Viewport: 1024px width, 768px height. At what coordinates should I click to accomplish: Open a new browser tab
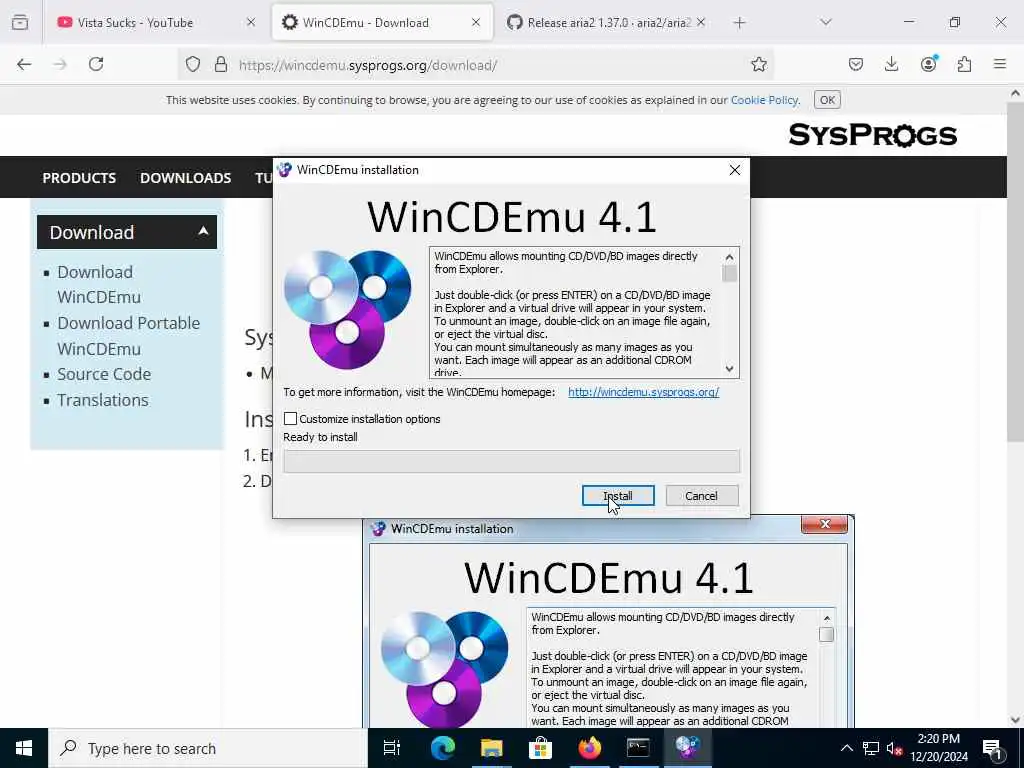click(x=739, y=23)
